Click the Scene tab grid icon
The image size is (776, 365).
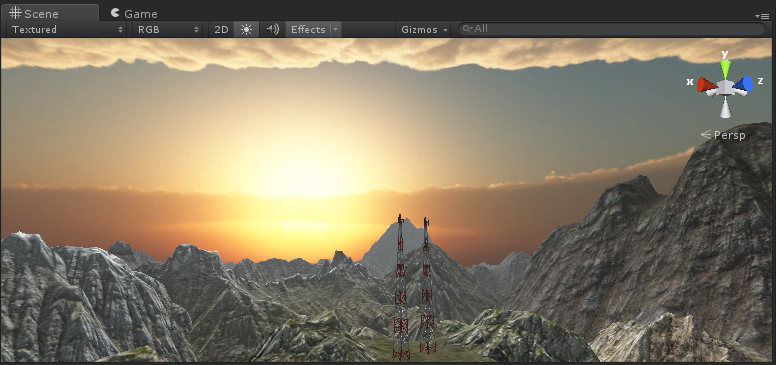coord(15,13)
